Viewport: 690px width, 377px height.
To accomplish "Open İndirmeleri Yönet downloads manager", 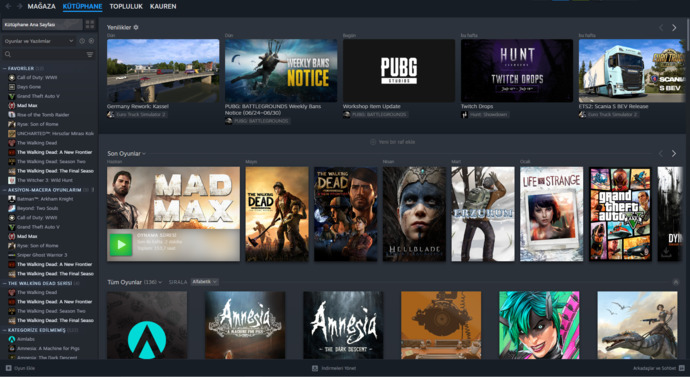I will coord(334,368).
